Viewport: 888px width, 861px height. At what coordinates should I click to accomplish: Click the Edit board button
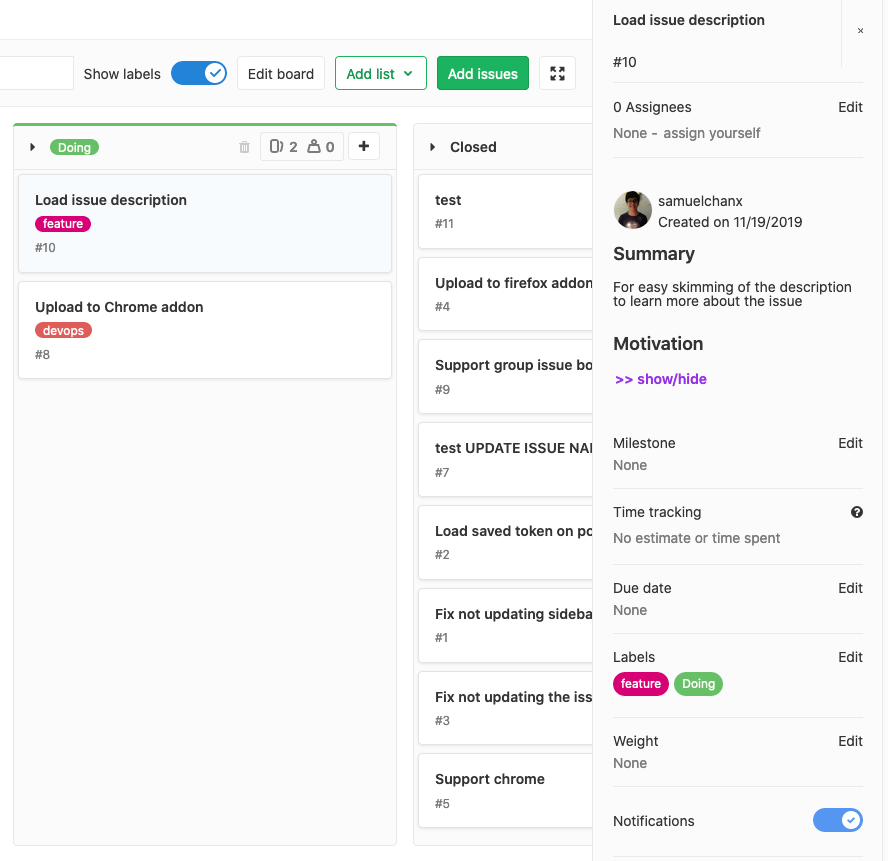pyautogui.click(x=281, y=73)
